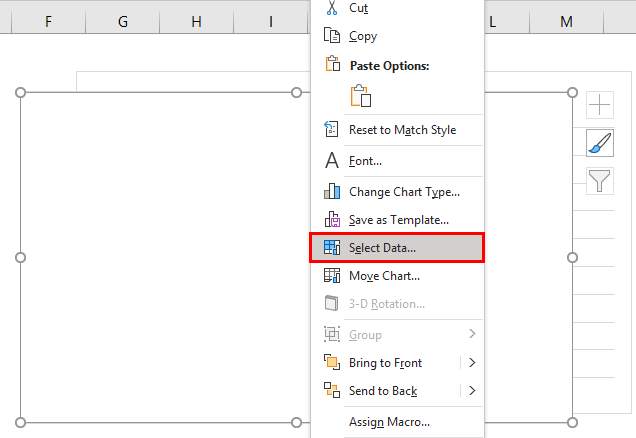Viewport: 636px width, 438px height.
Task: Expand the Send to Back submenu arrow
Action: coord(472,391)
